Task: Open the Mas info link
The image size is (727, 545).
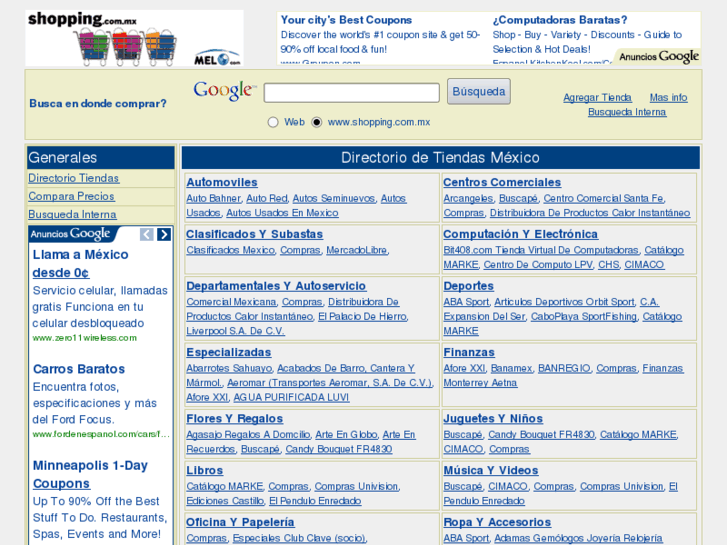Action: (668, 97)
